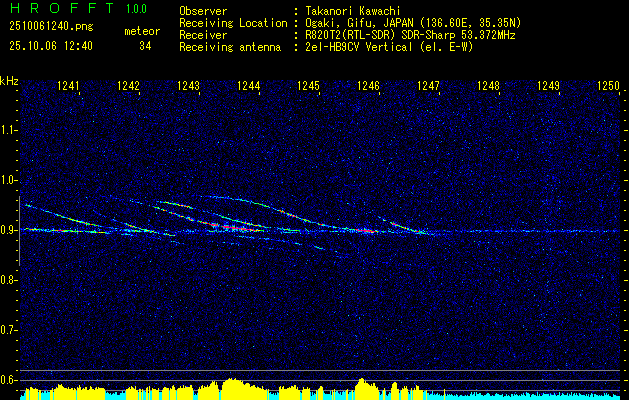Click frequency axis label 0.9
Viewport: 629px width, 400px height.
click(x=8, y=230)
